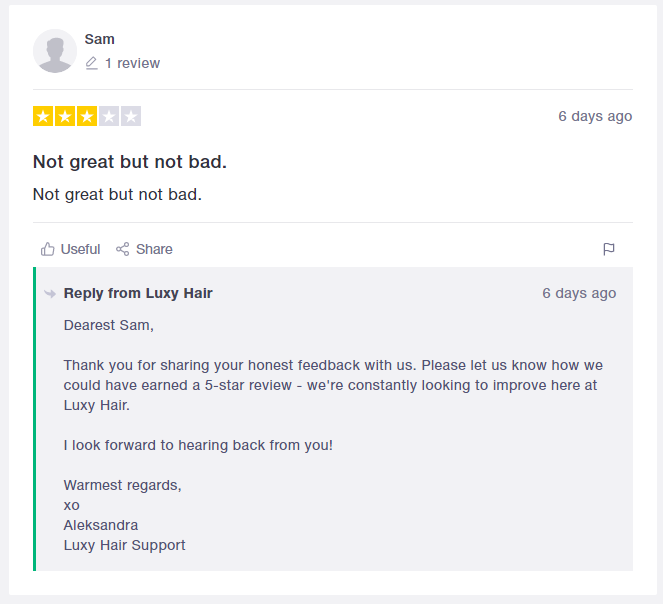Click the share network icon
Viewport: 663px width, 604px height.
(123, 249)
